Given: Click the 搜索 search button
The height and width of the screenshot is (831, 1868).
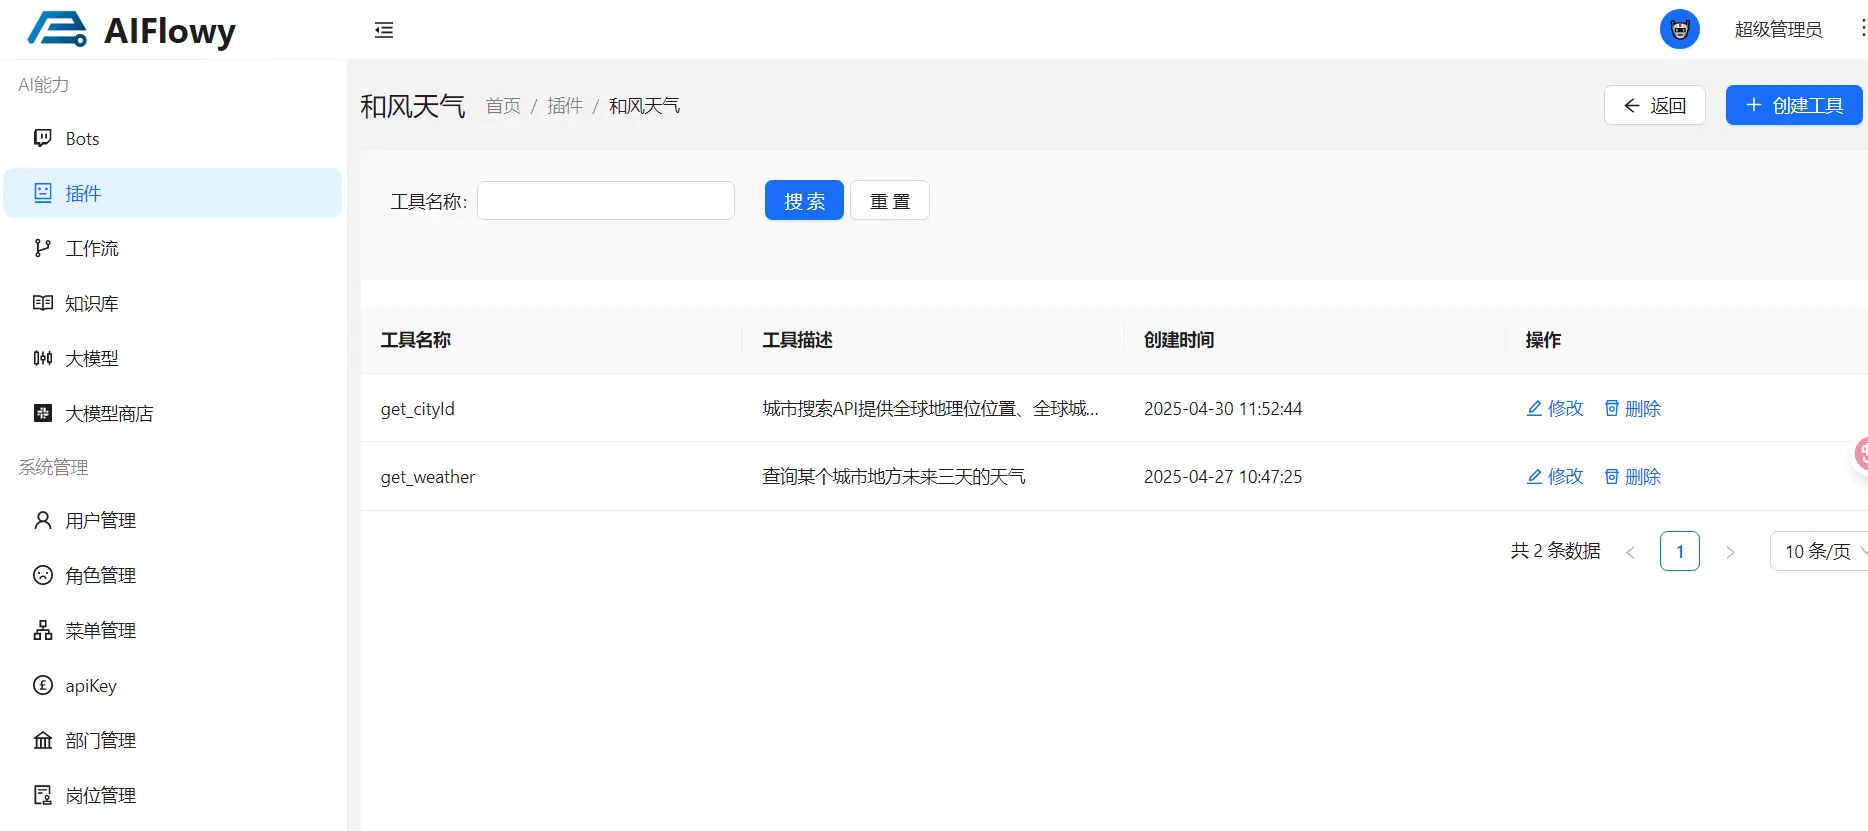Looking at the screenshot, I should coord(804,201).
